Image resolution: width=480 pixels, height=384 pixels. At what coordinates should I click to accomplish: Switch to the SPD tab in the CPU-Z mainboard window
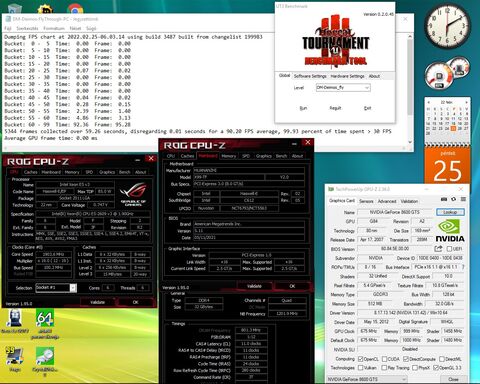[246, 156]
